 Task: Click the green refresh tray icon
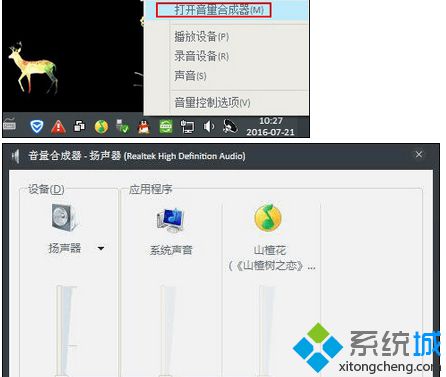point(166,127)
